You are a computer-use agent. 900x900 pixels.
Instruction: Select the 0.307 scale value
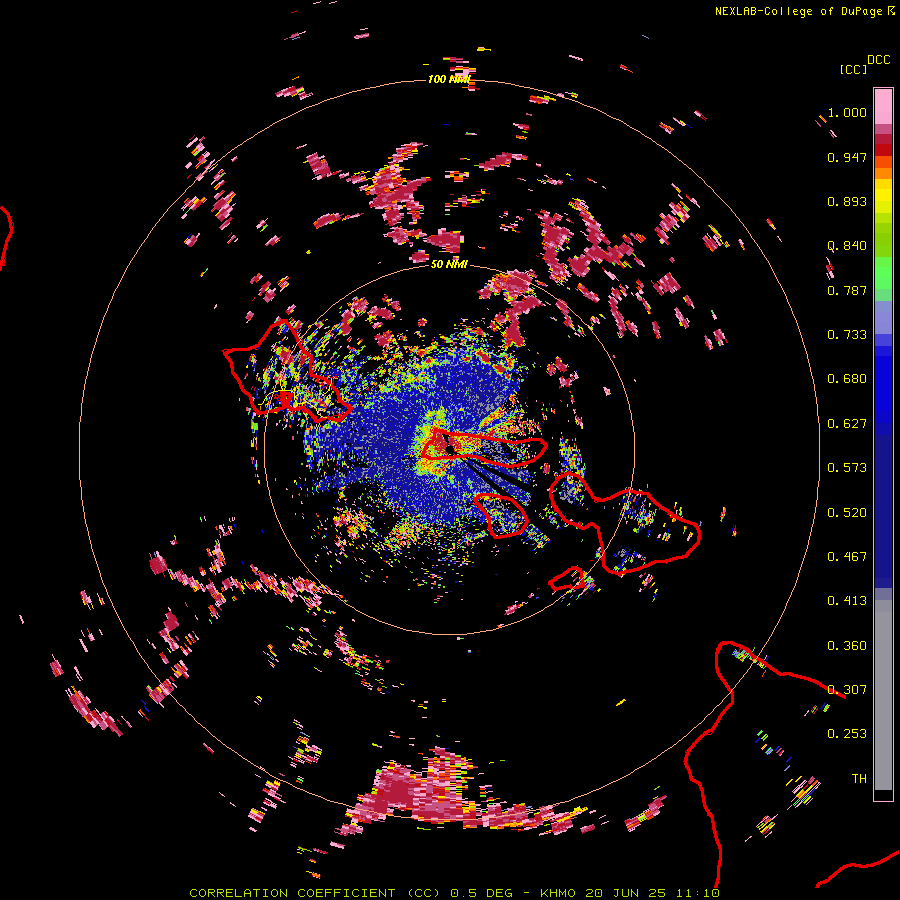[847, 690]
